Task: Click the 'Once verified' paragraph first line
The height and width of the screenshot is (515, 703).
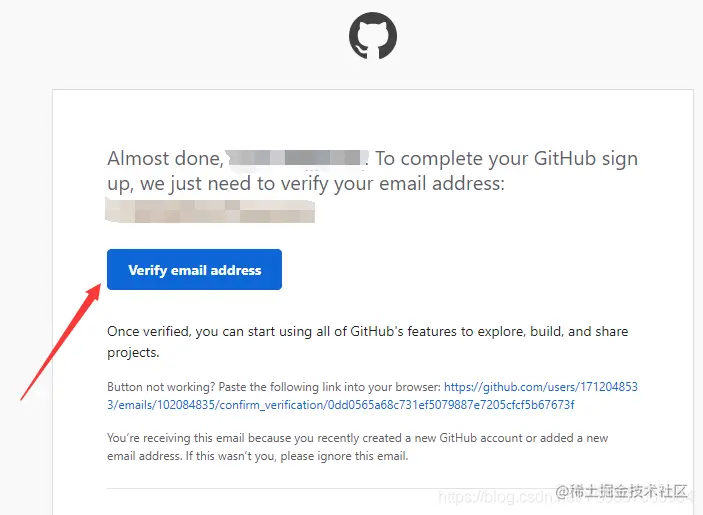Action: click(368, 332)
